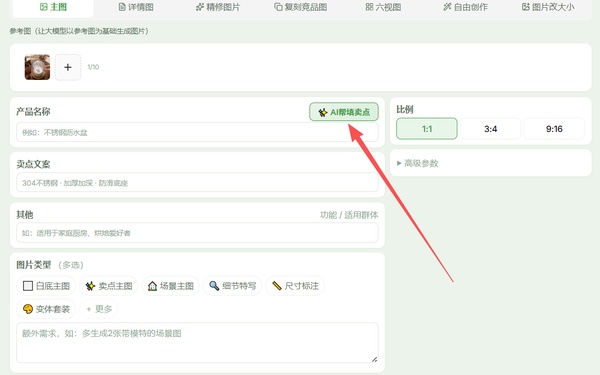Toggle the 尺寸标注 image type
The image size is (600, 375).
coord(295,286)
